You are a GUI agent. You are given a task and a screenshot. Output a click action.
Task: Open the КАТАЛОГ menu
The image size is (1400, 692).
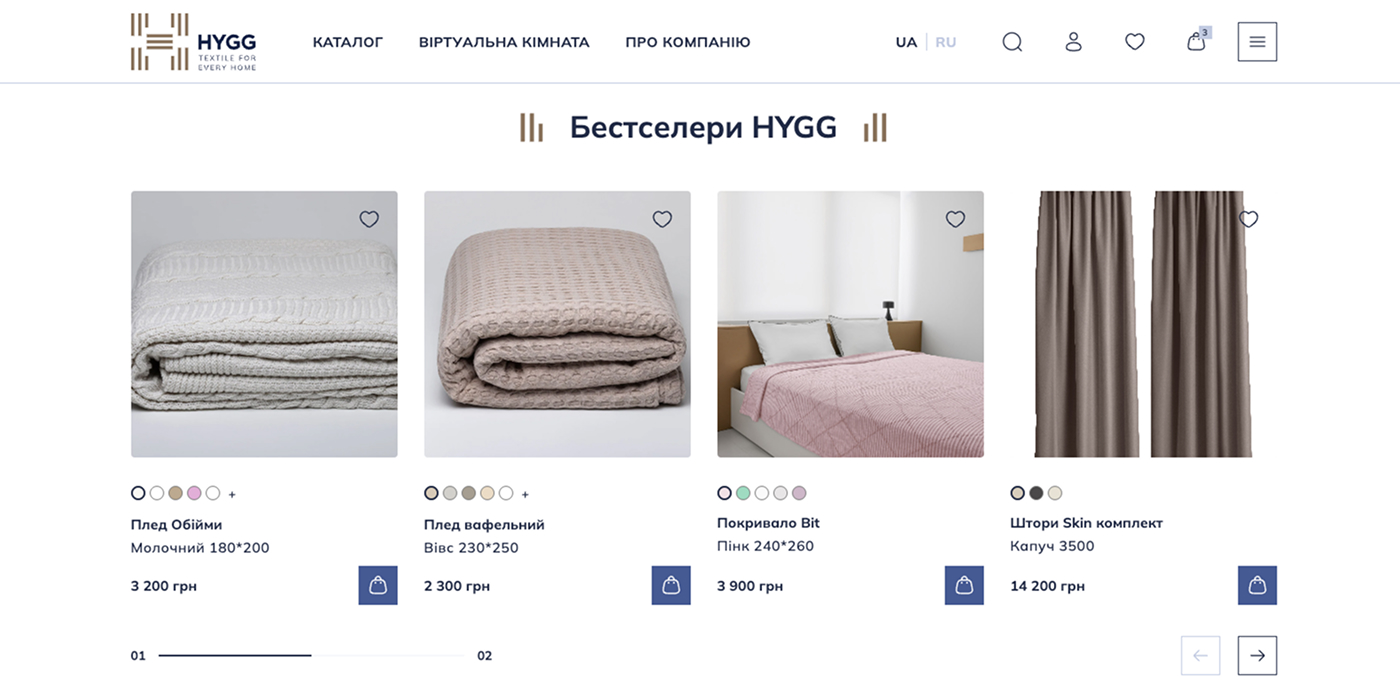click(348, 42)
